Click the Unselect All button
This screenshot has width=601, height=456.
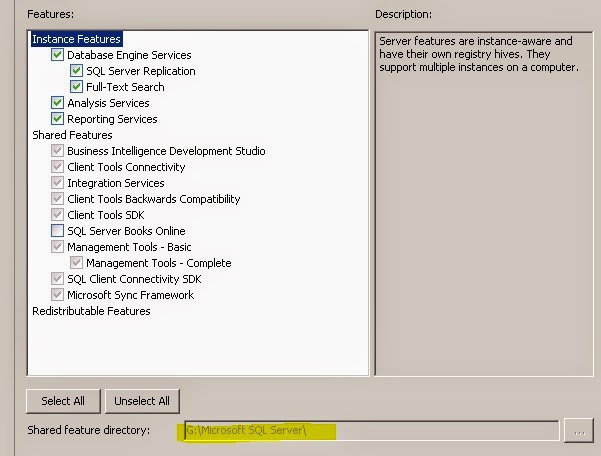click(x=142, y=401)
